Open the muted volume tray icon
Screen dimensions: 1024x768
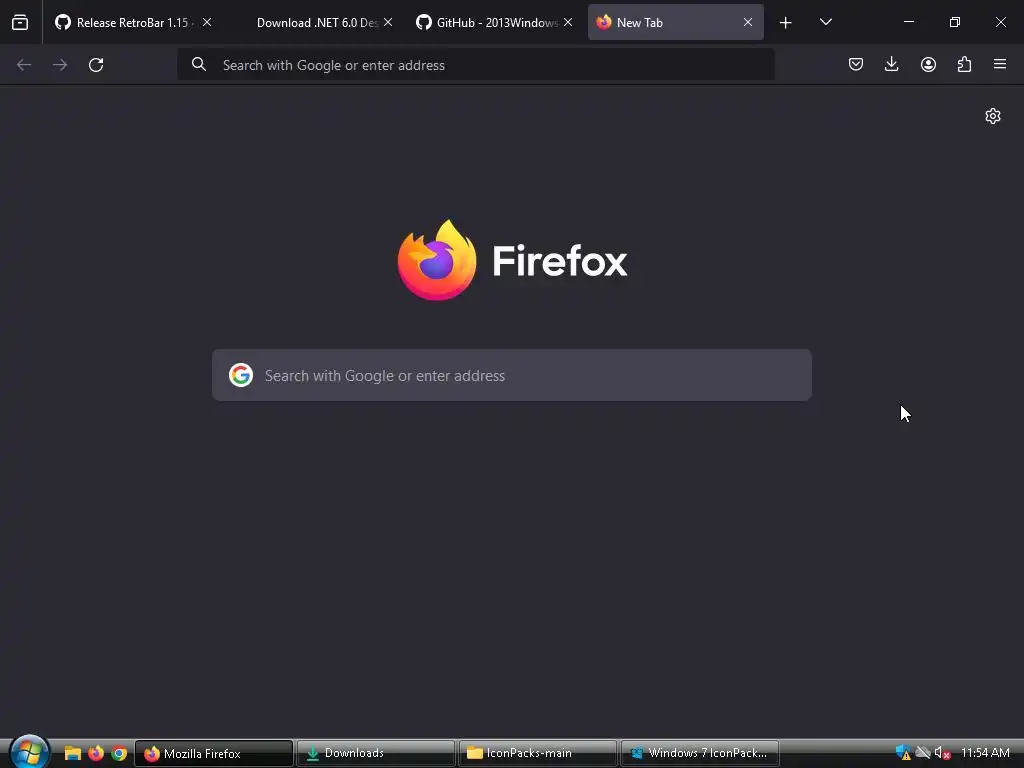pos(942,753)
